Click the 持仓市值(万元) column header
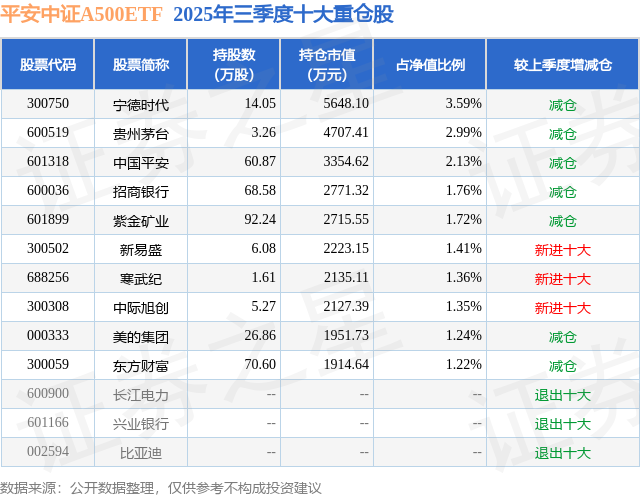Screen dimensions: 640x497 tap(327, 64)
